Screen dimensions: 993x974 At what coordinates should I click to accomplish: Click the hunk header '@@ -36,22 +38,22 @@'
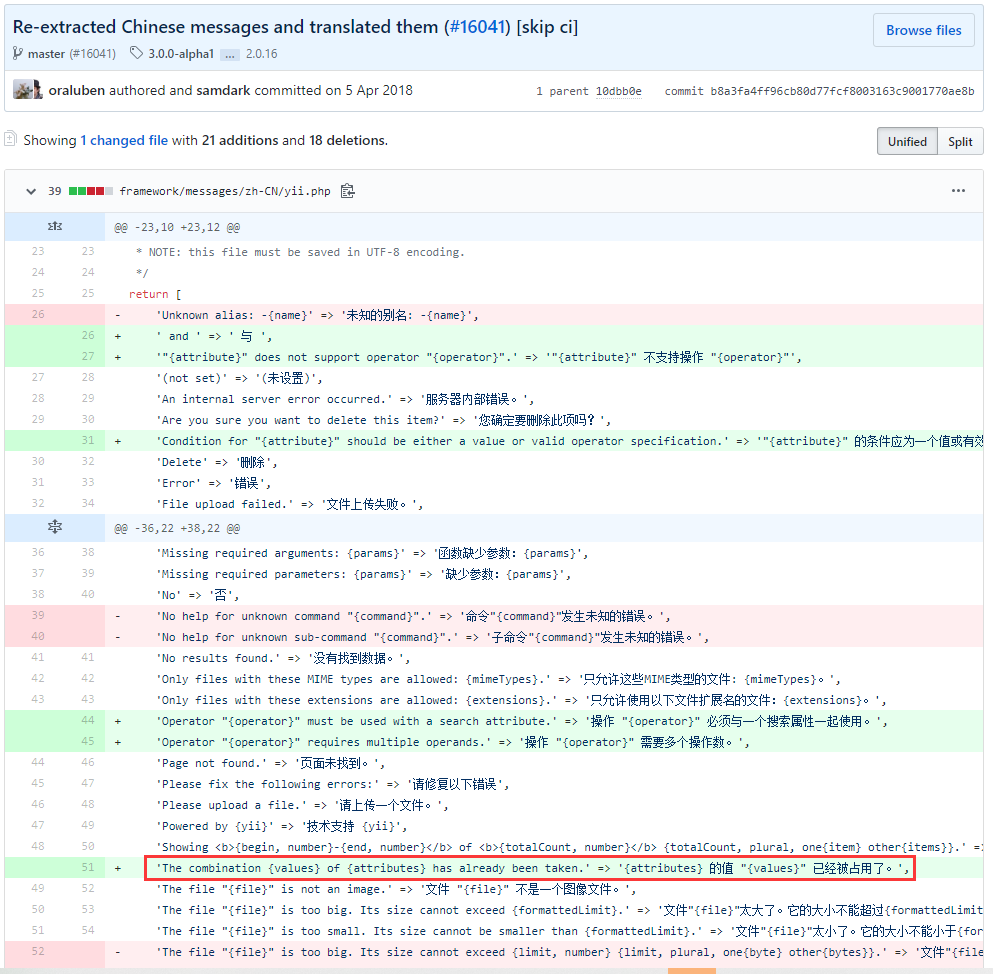[x=177, y=528]
